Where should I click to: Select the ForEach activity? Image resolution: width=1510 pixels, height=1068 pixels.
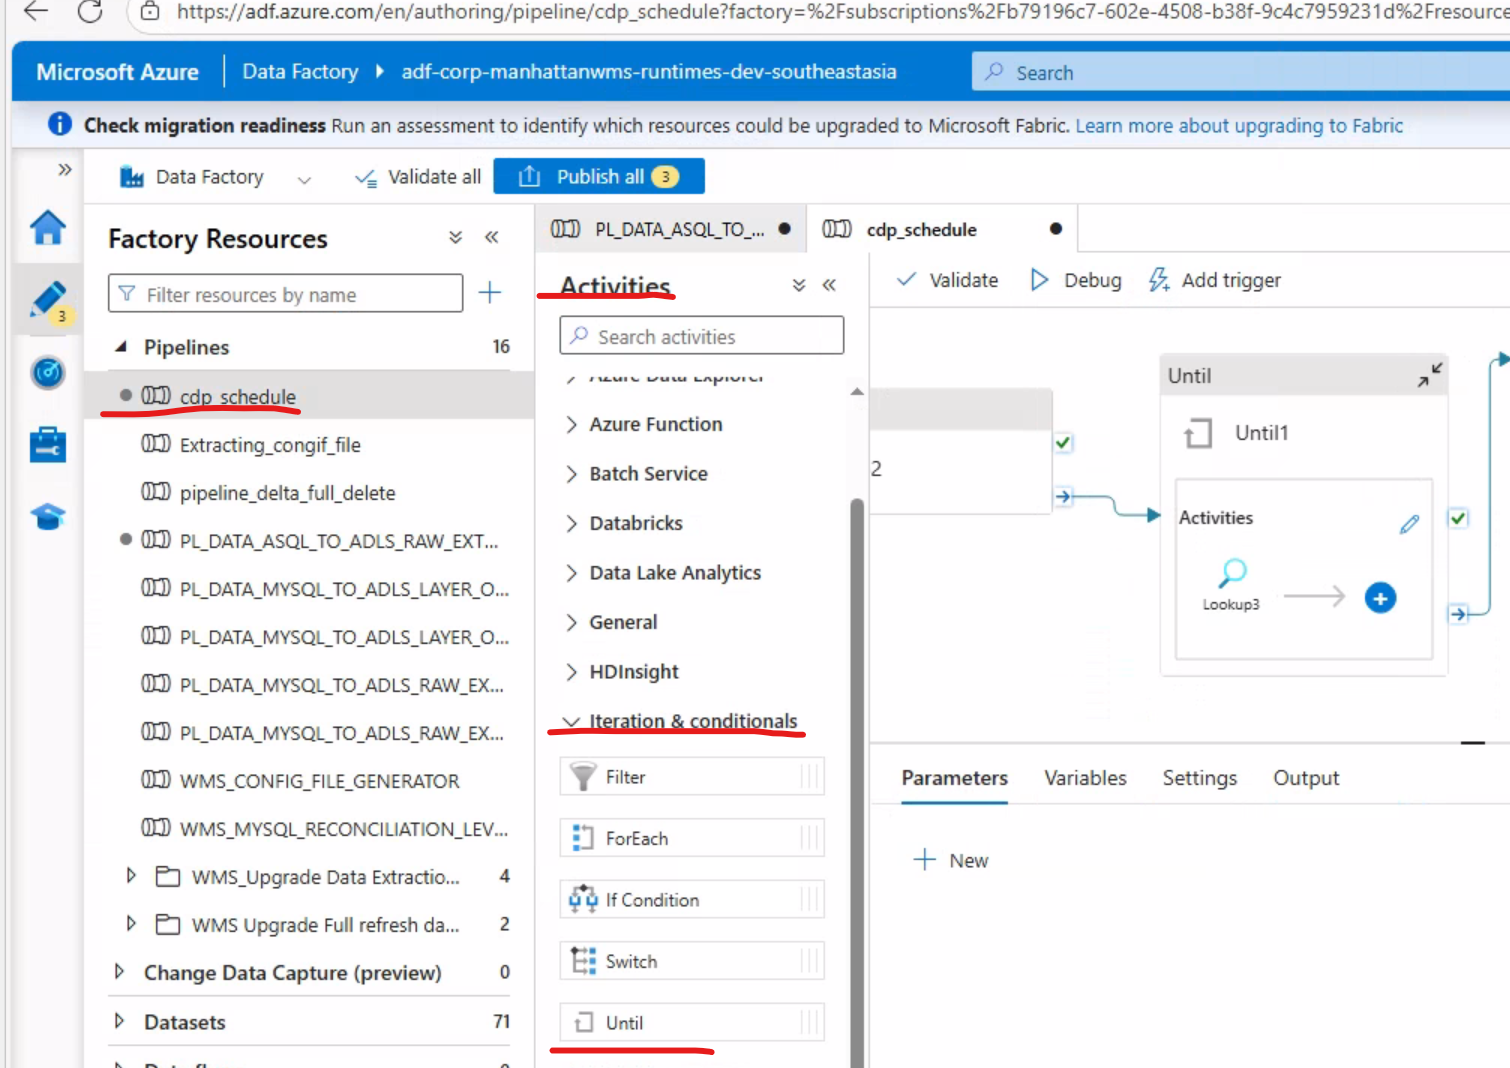(692, 838)
